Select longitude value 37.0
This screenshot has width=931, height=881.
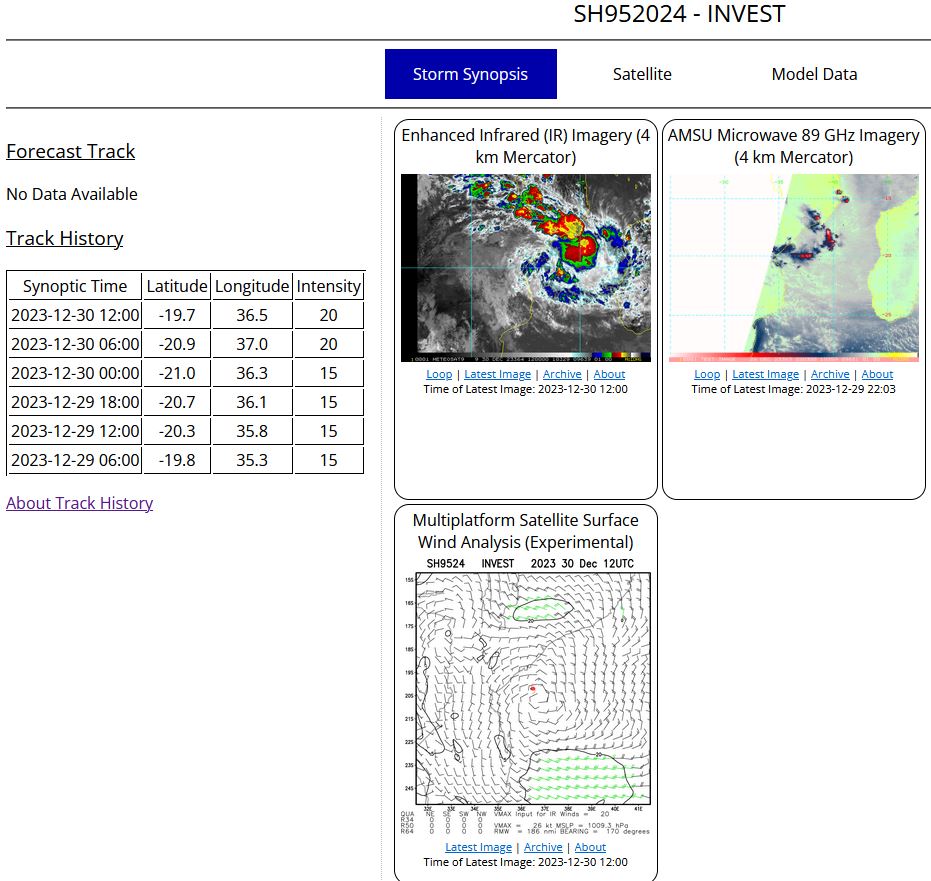tap(252, 344)
